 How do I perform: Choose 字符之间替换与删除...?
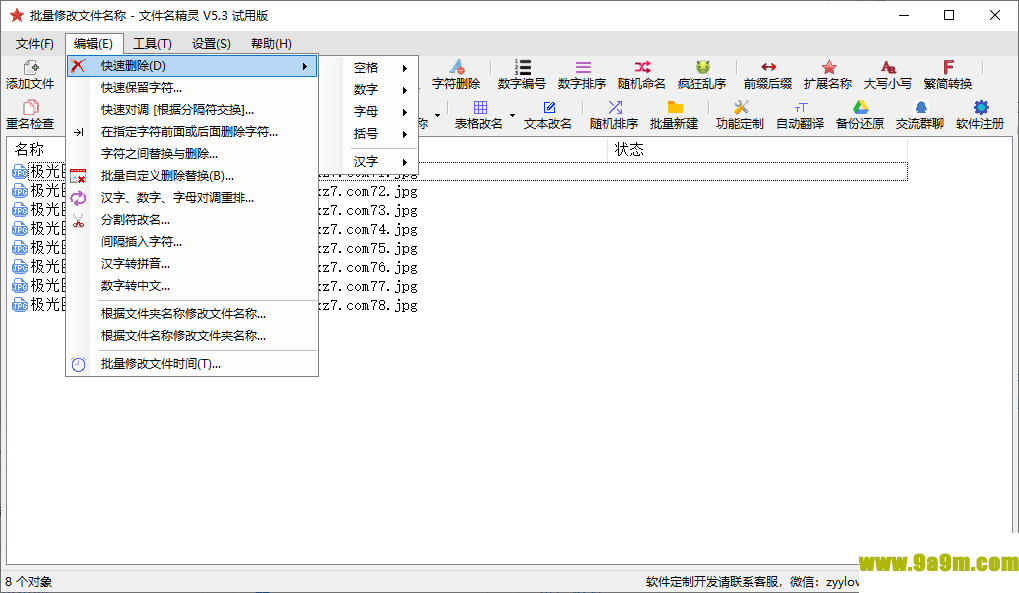pos(192,154)
